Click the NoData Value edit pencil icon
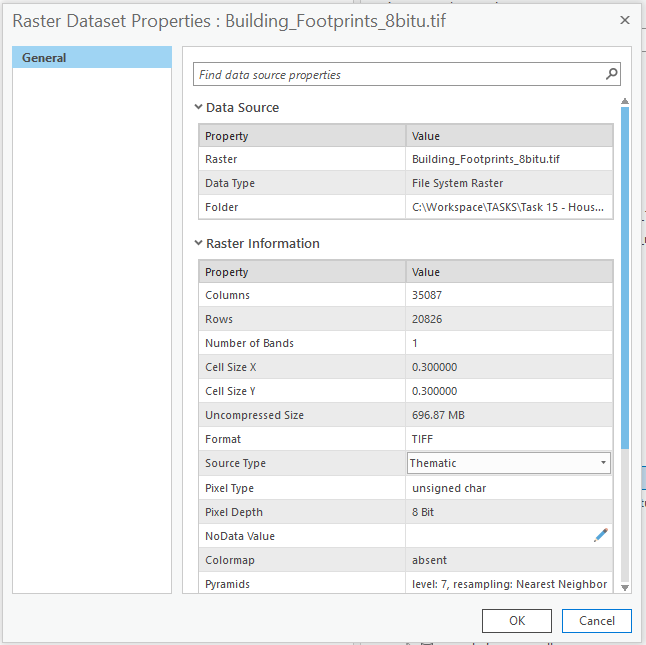This screenshot has width=646, height=645. point(600,536)
